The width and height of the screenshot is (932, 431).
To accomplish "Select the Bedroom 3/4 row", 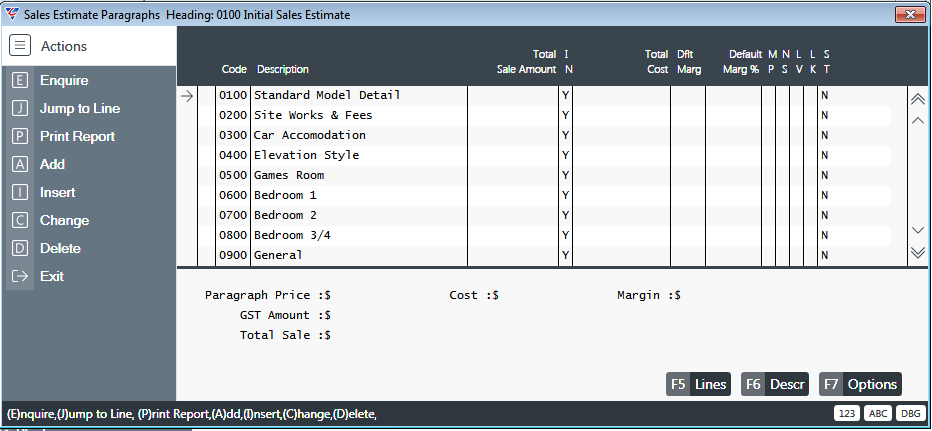I will click(x=544, y=235).
